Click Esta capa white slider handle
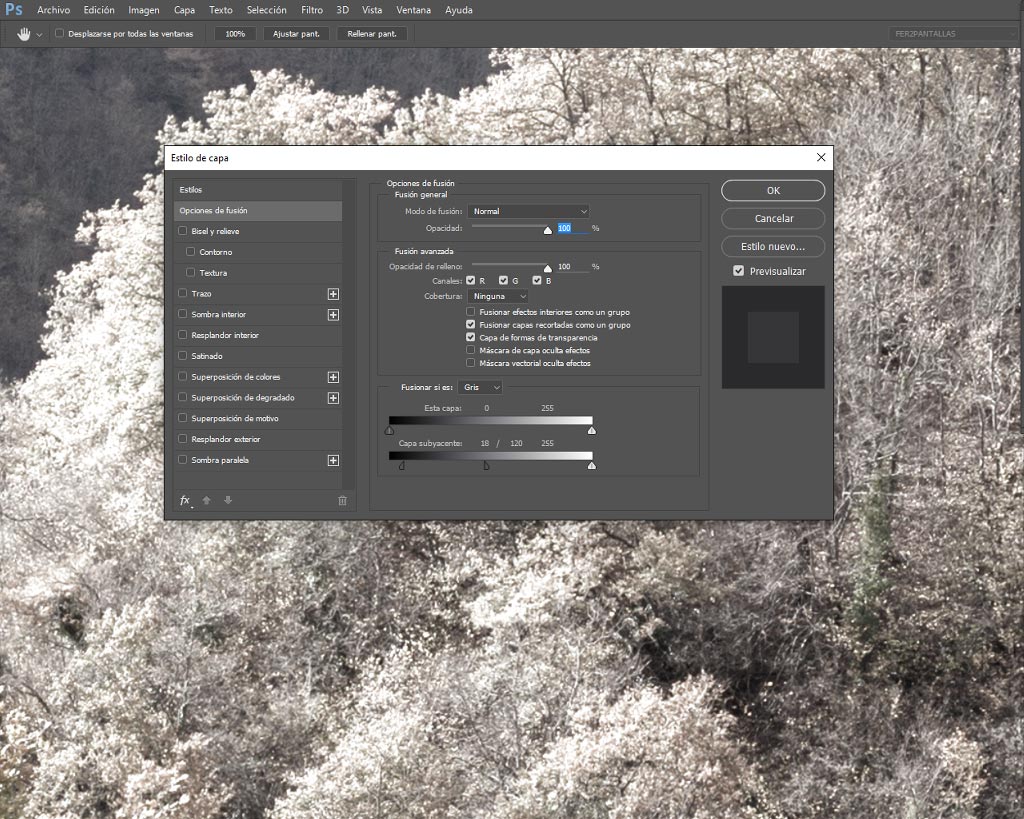Image resolution: width=1024 pixels, height=819 pixels. click(x=592, y=430)
